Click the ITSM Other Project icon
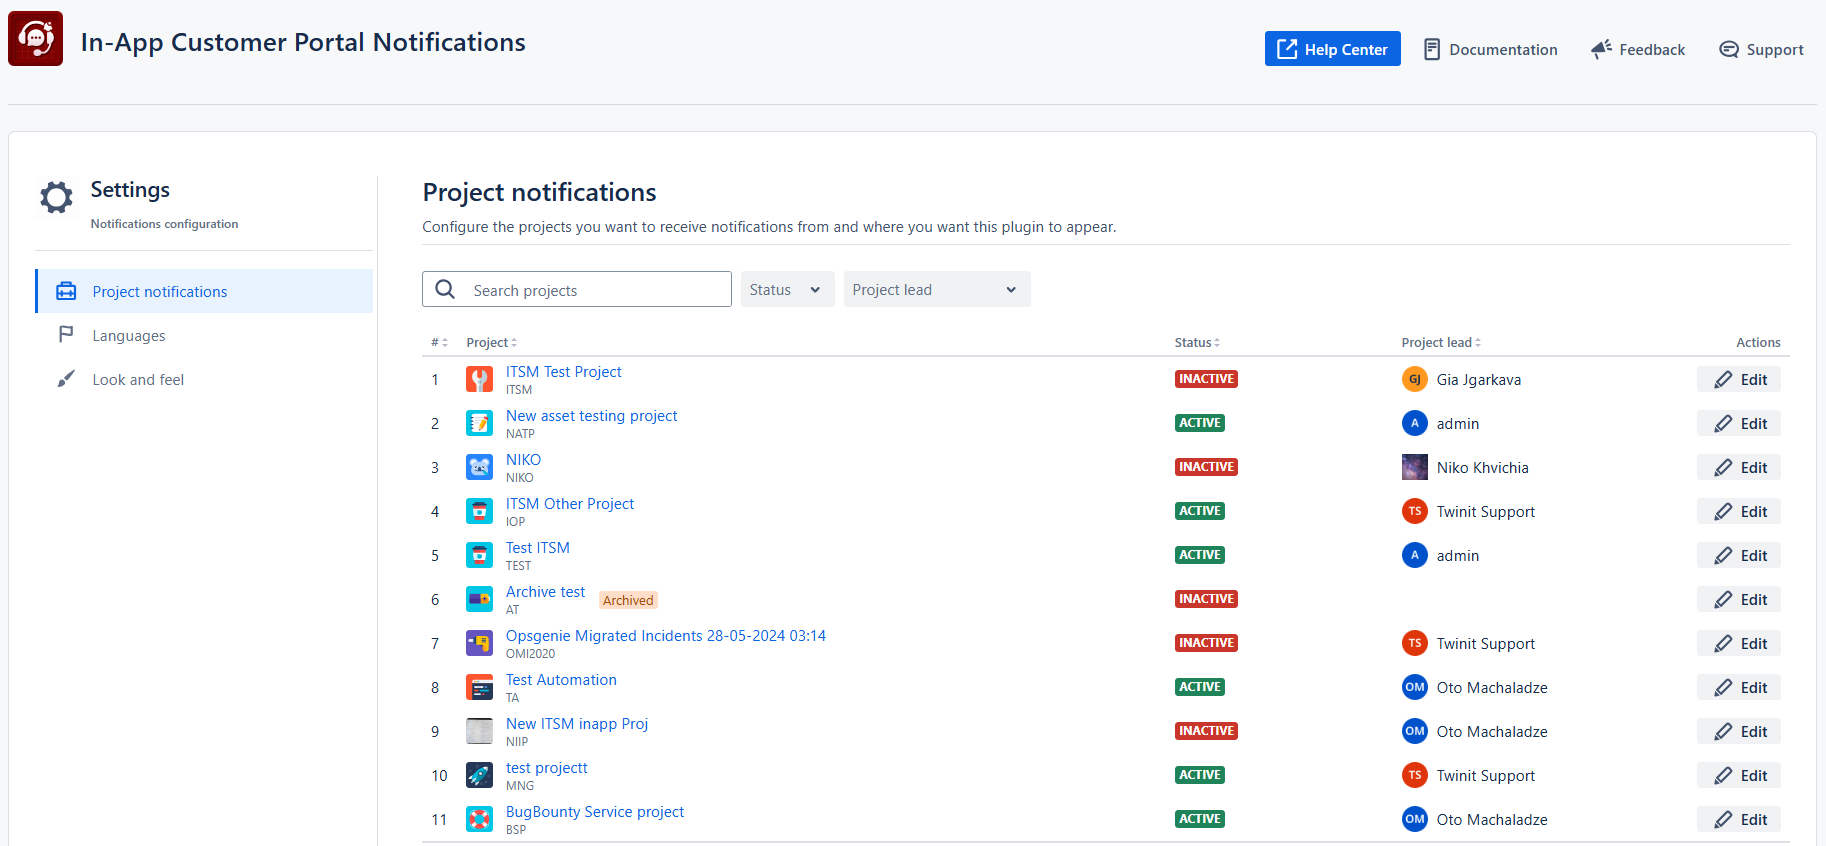 point(479,511)
